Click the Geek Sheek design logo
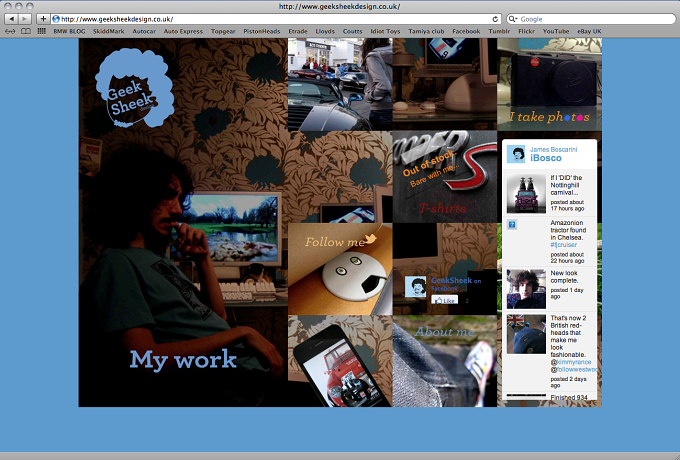 pos(134,88)
